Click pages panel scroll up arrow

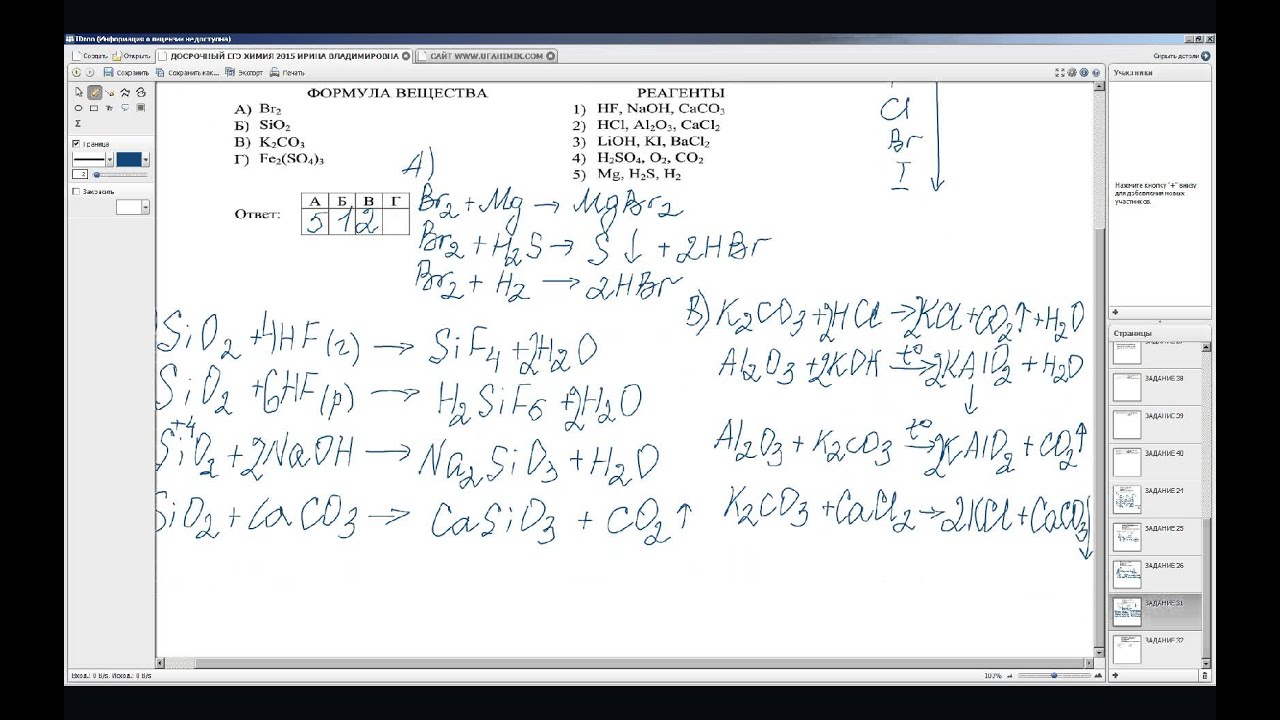point(1208,345)
